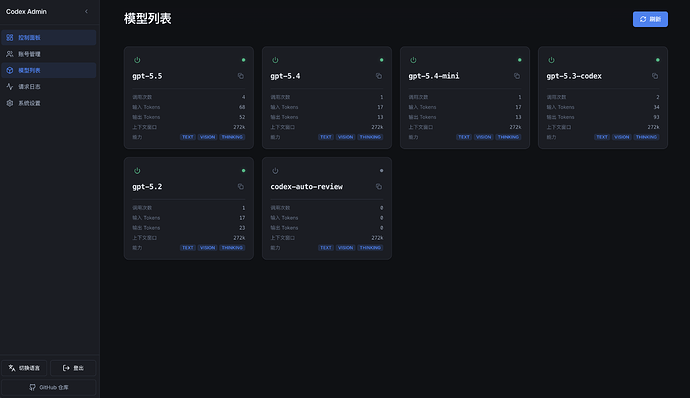Collapse the Codex Admin sidebar
The height and width of the screenshot is (398, 690).
pos(86,11)
